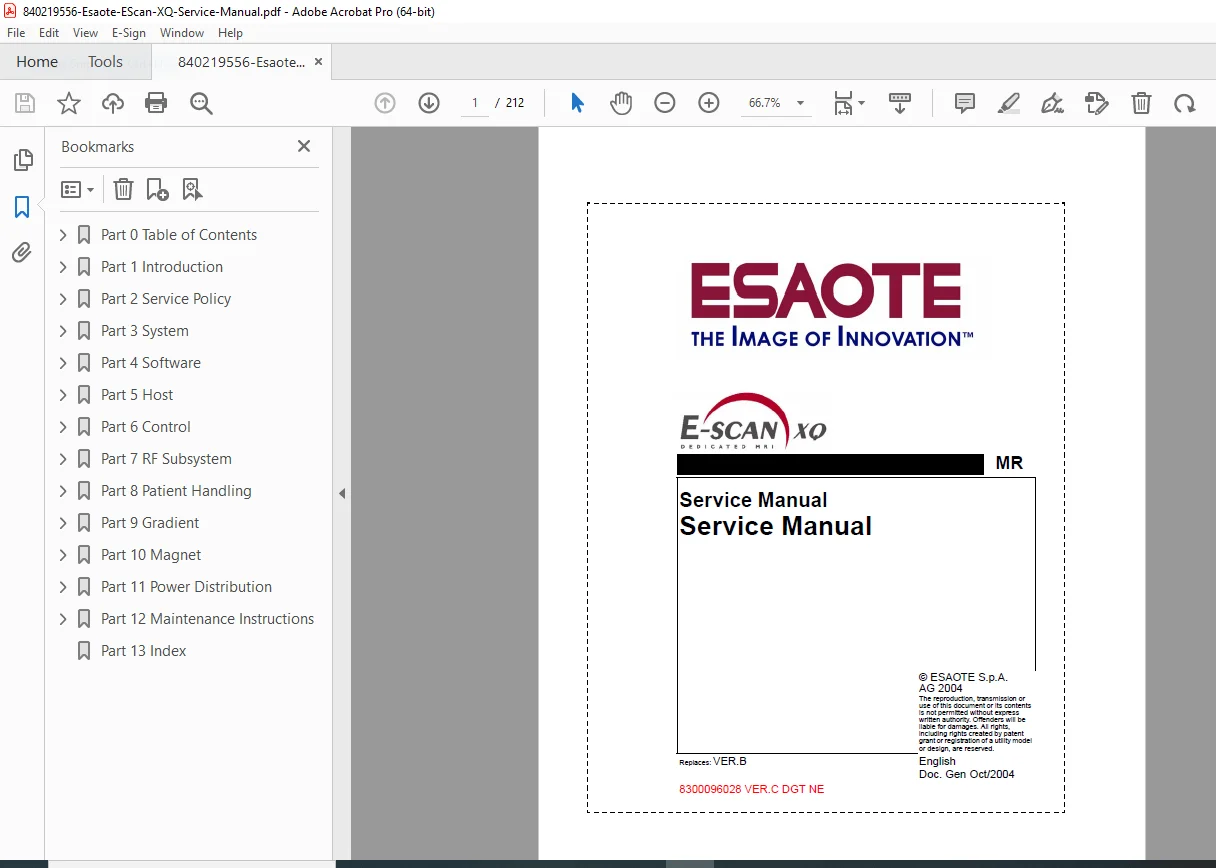
Task: Open the bookmarks options dropdown menu
Action: (77, 189)
